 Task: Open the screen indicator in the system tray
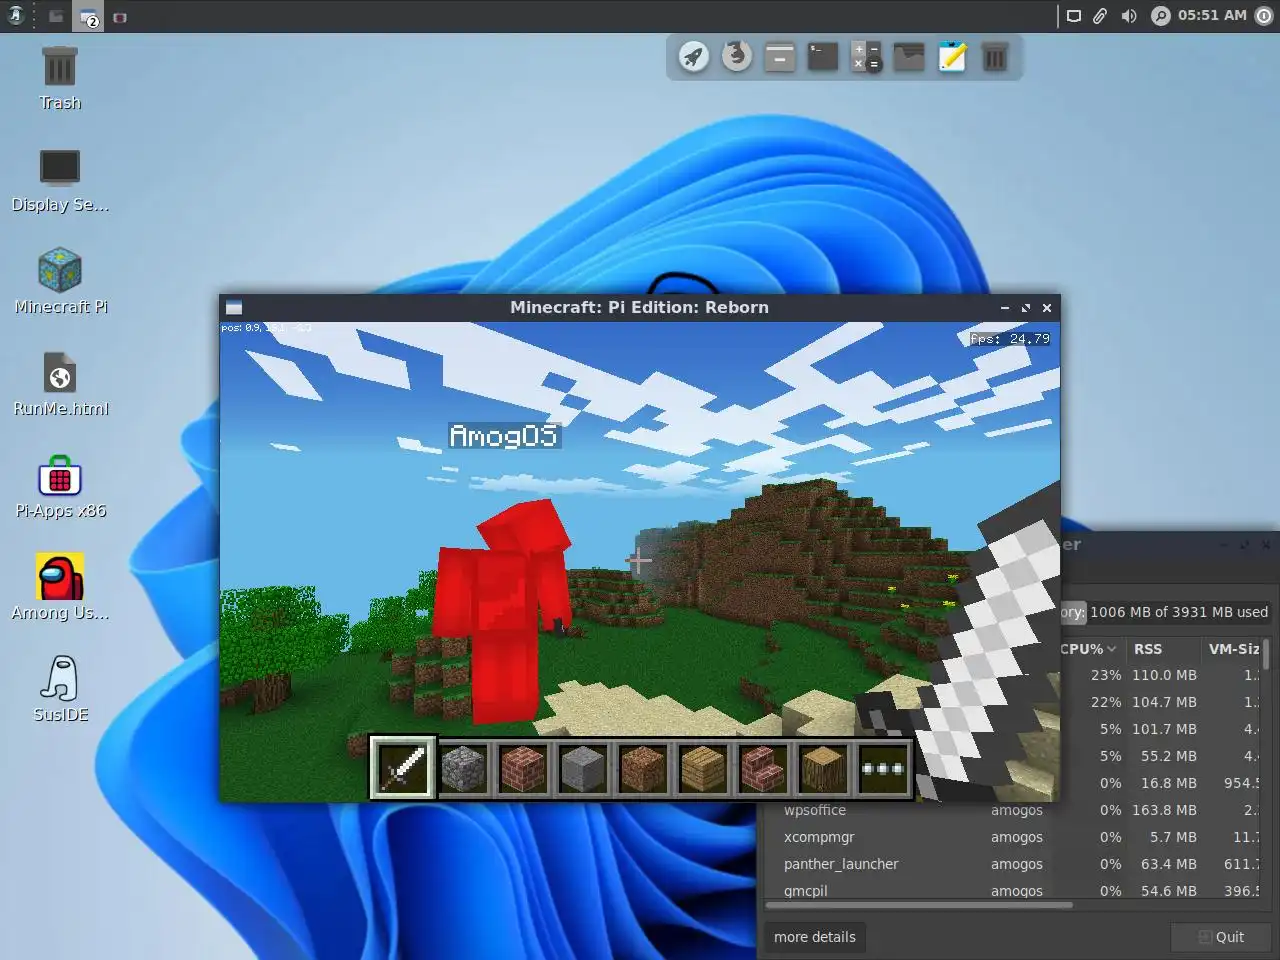1074,16
